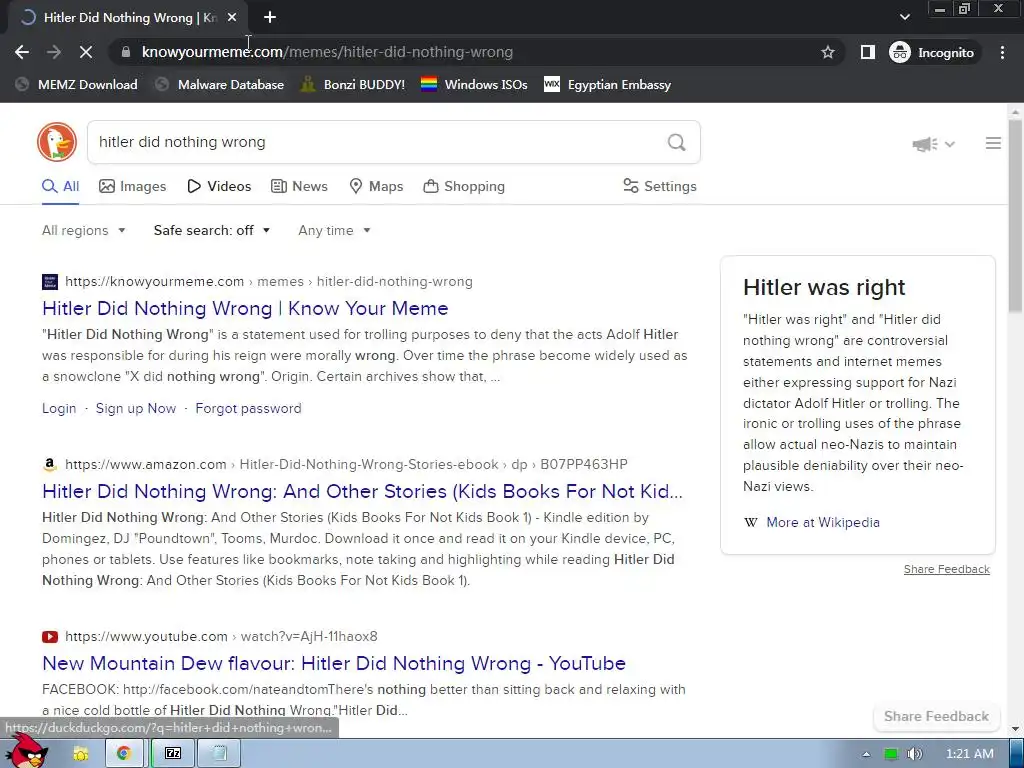
Task: Click Sign up Now sublink
Action: click(x=136, y=409)
